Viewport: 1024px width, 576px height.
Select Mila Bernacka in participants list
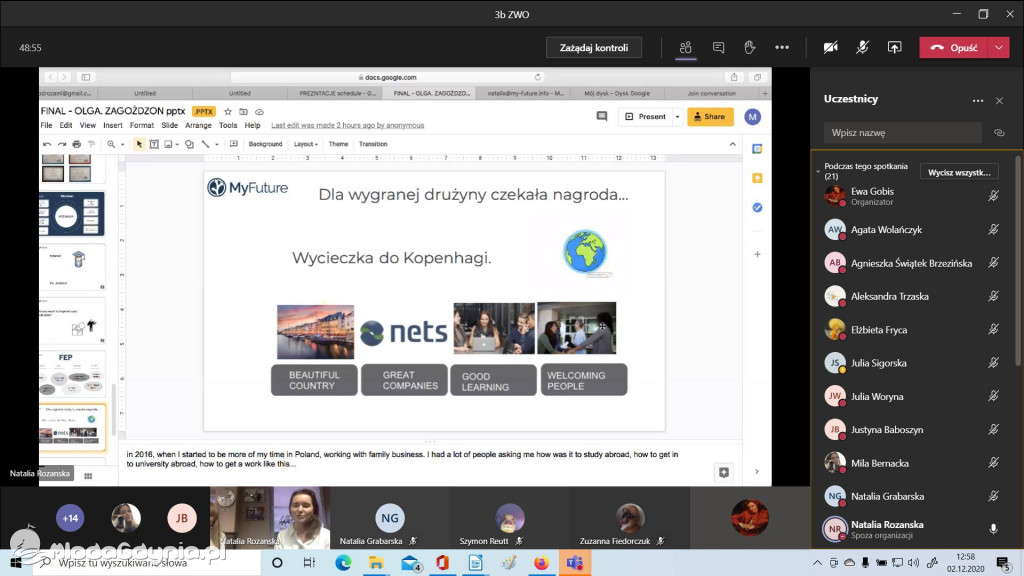pyautogui.click(x=879, y=463)
